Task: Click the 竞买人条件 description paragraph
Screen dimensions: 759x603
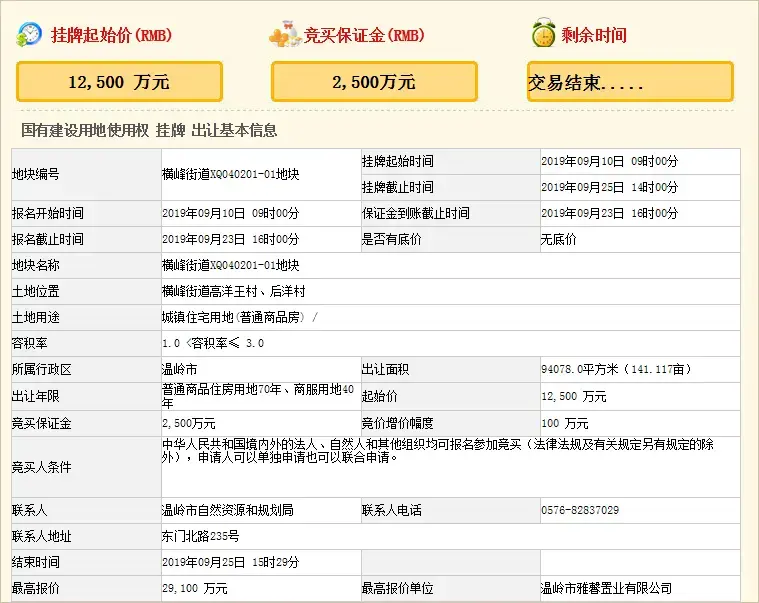Action: click(440, 451)
